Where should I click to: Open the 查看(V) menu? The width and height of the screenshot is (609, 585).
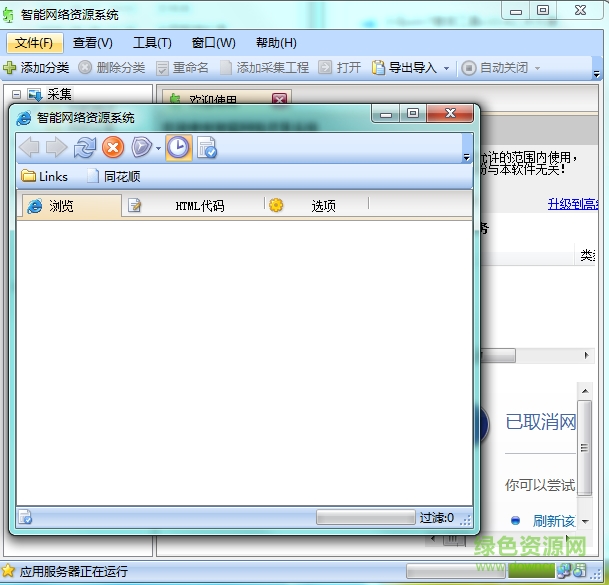(x=93, y=43)
